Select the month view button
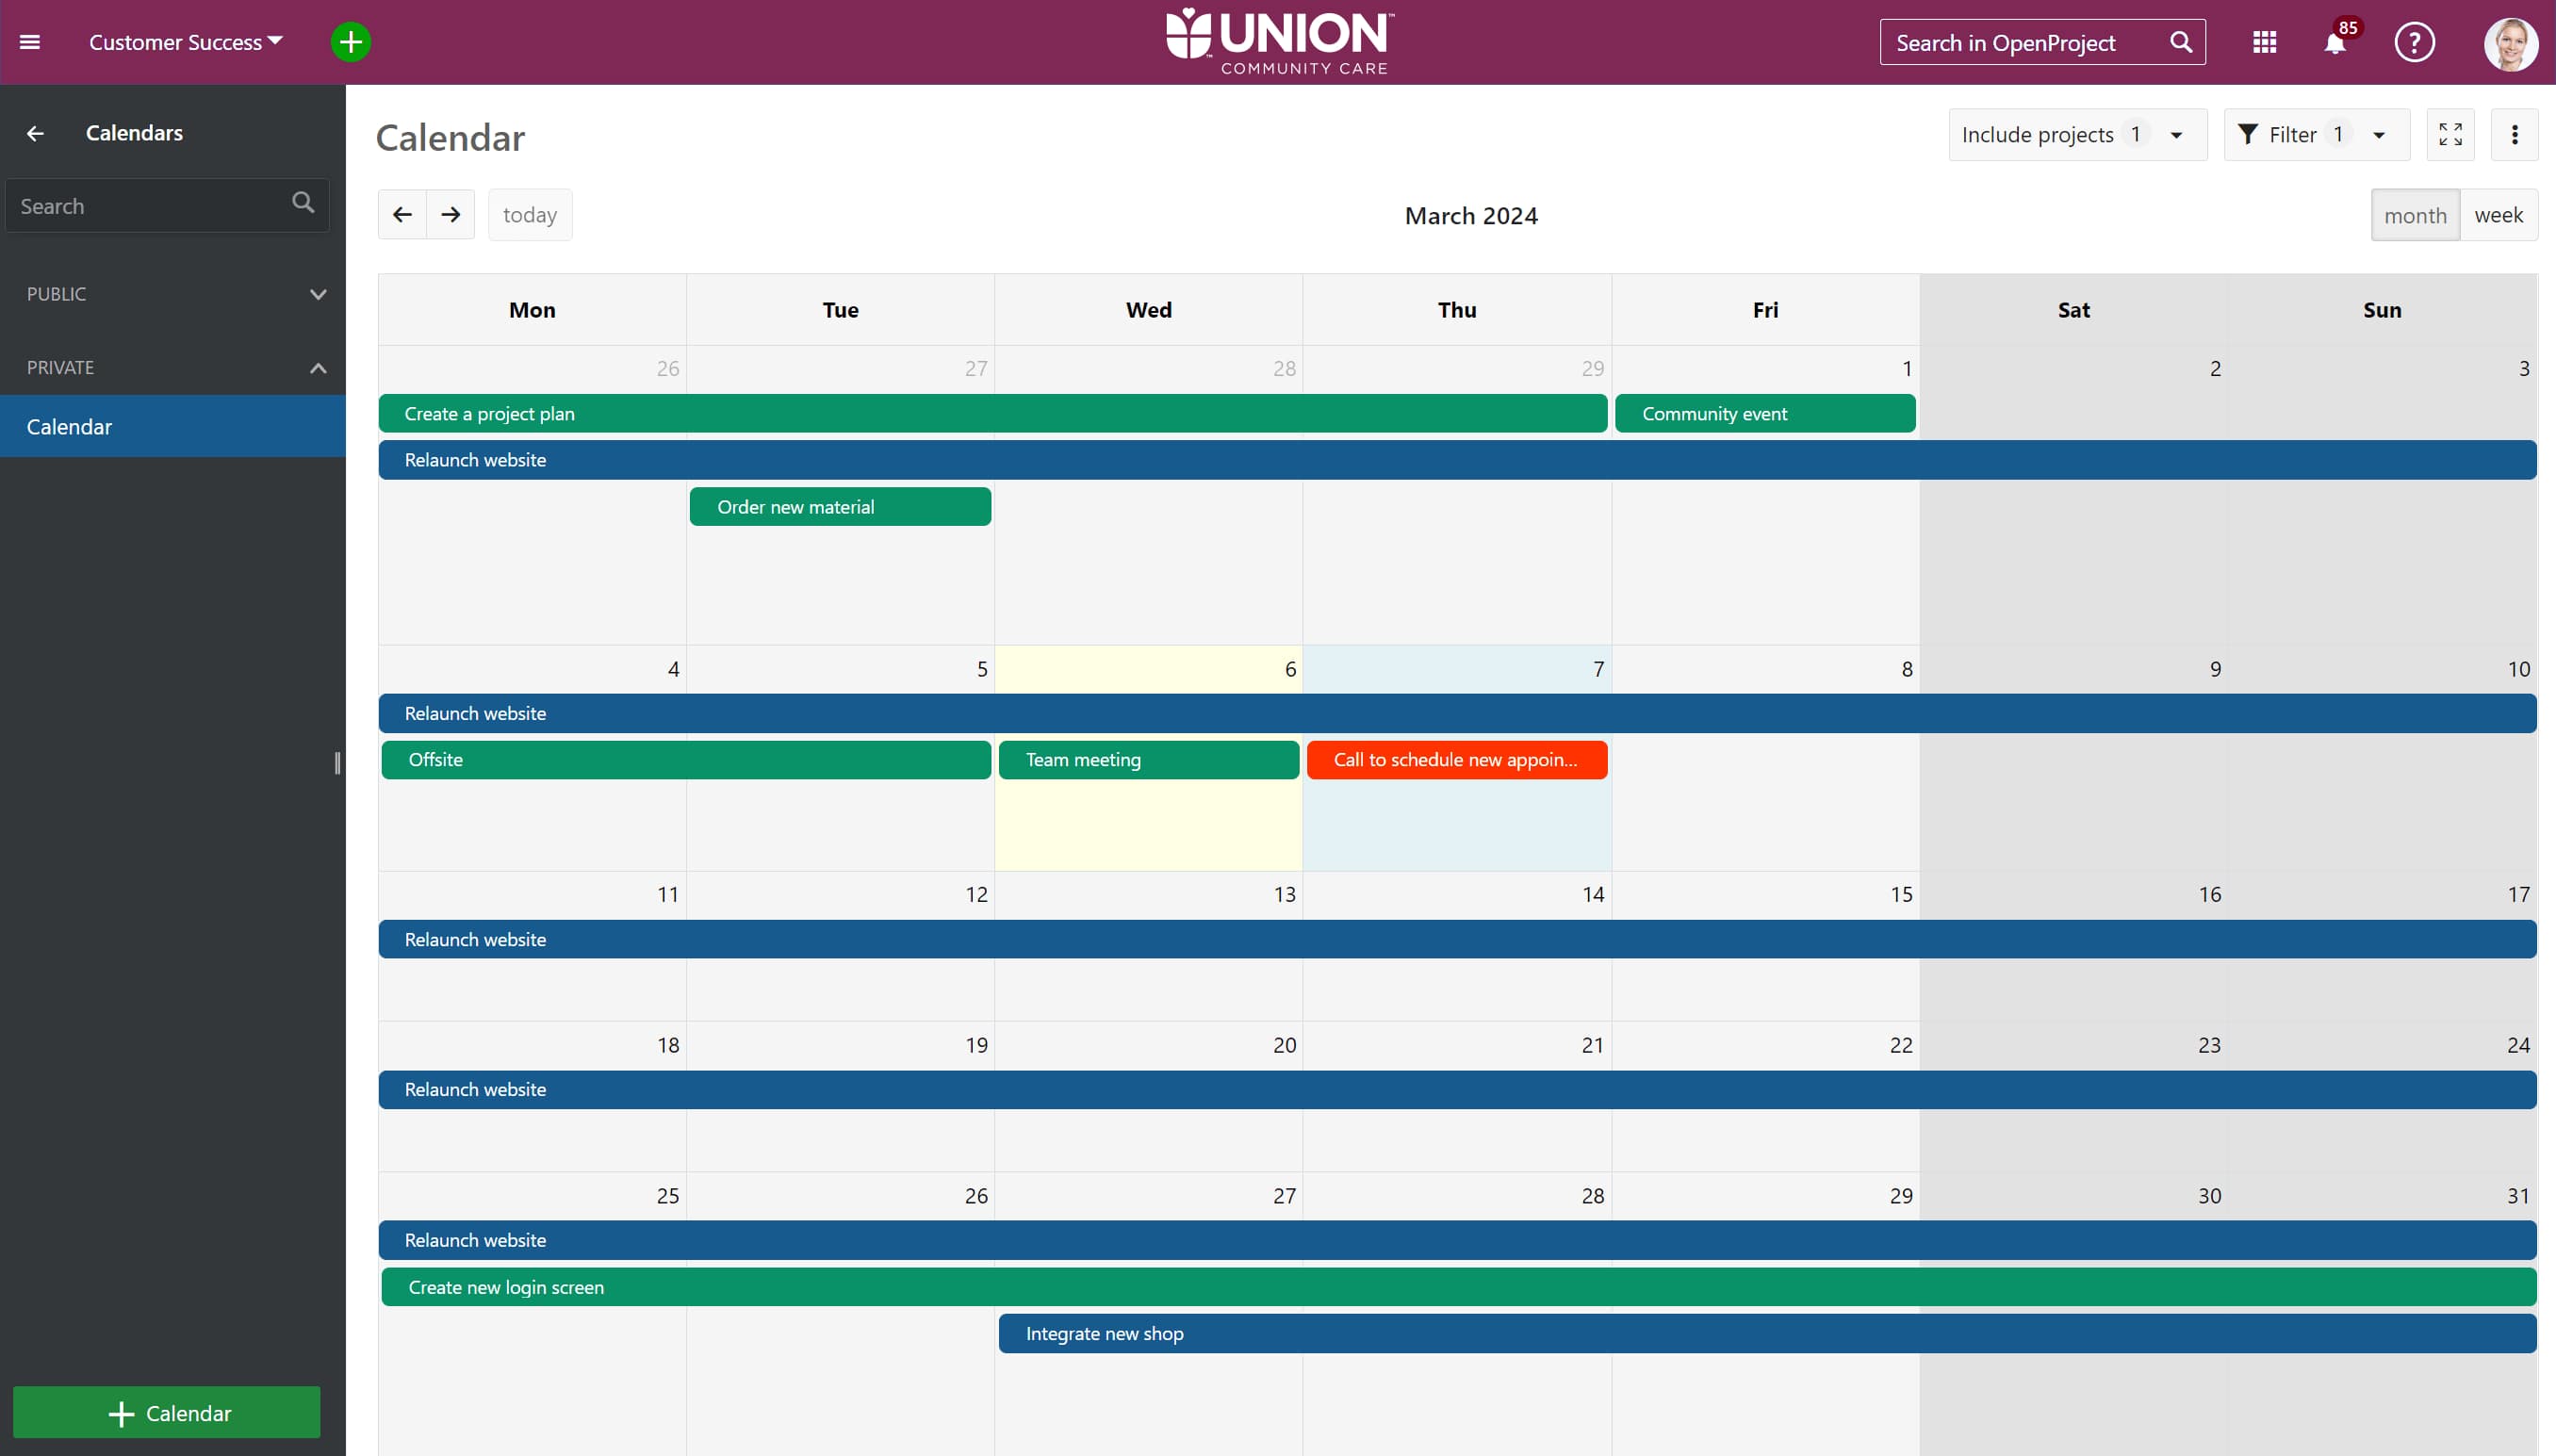This screenshot has width=2556, height=1456. (2414, 215)
